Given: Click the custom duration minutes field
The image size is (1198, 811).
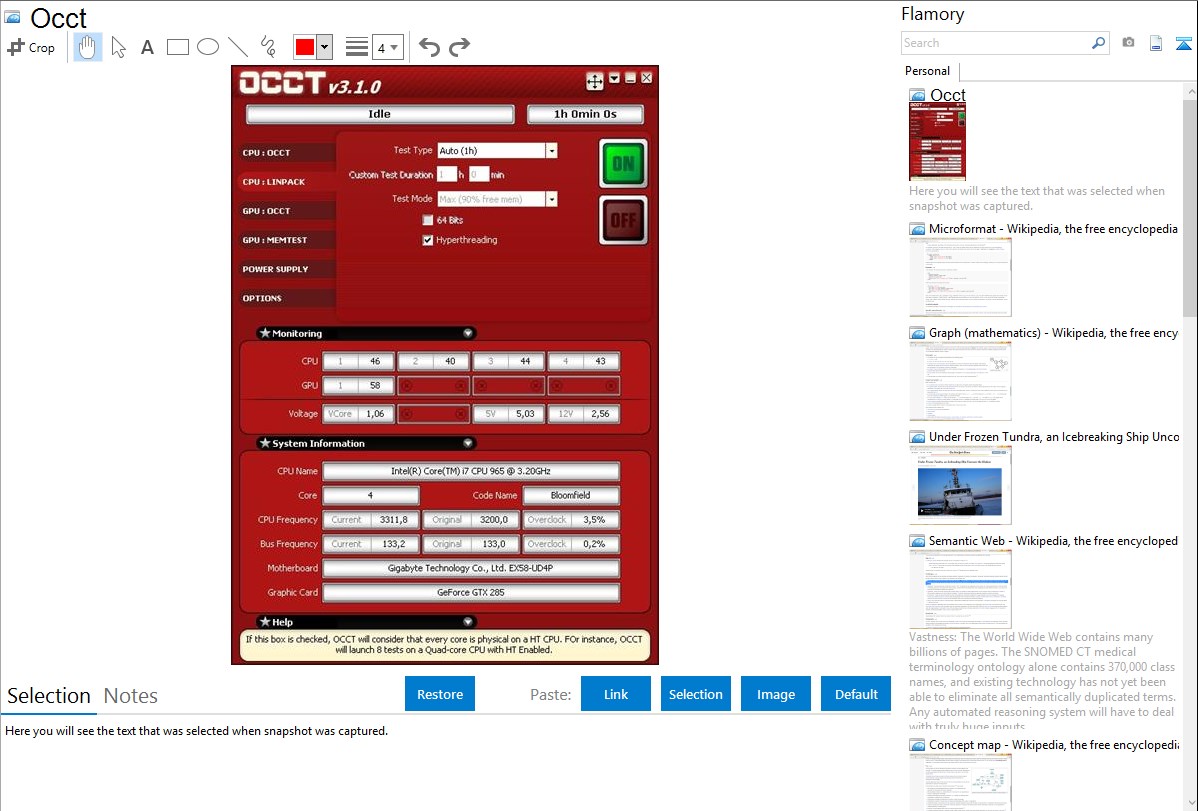Looking at the screenshot, I should pos(479,175).
